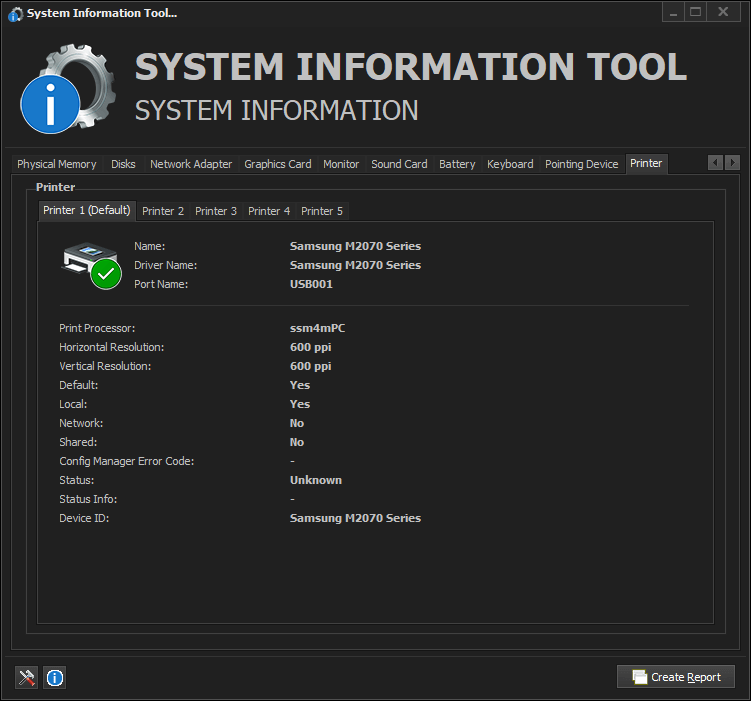The height and width of the screenshot is (701, 751).
Task: Select the Pointing Device tab
Action: (581, 164)
